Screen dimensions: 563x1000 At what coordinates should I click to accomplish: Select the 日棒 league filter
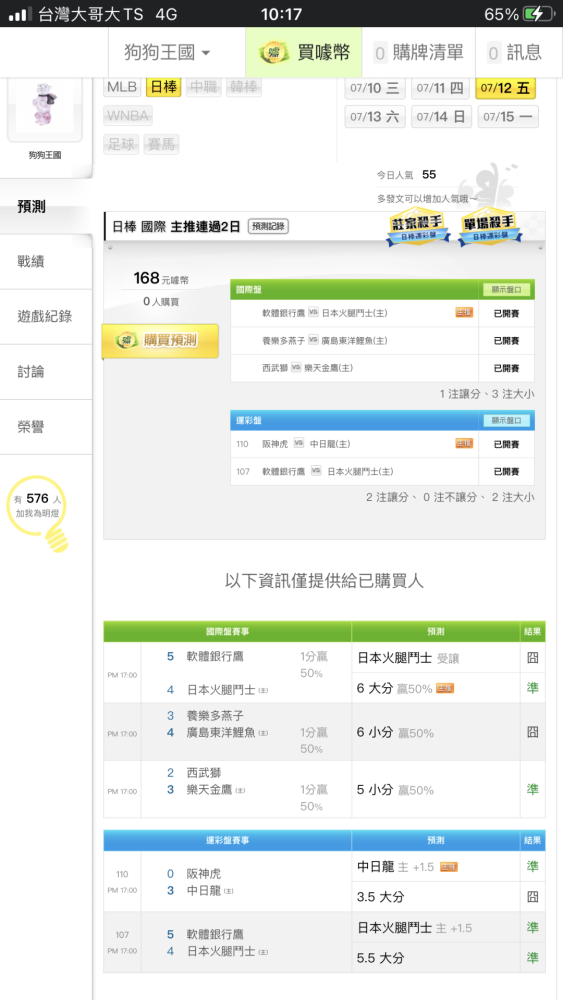(164, 87)
